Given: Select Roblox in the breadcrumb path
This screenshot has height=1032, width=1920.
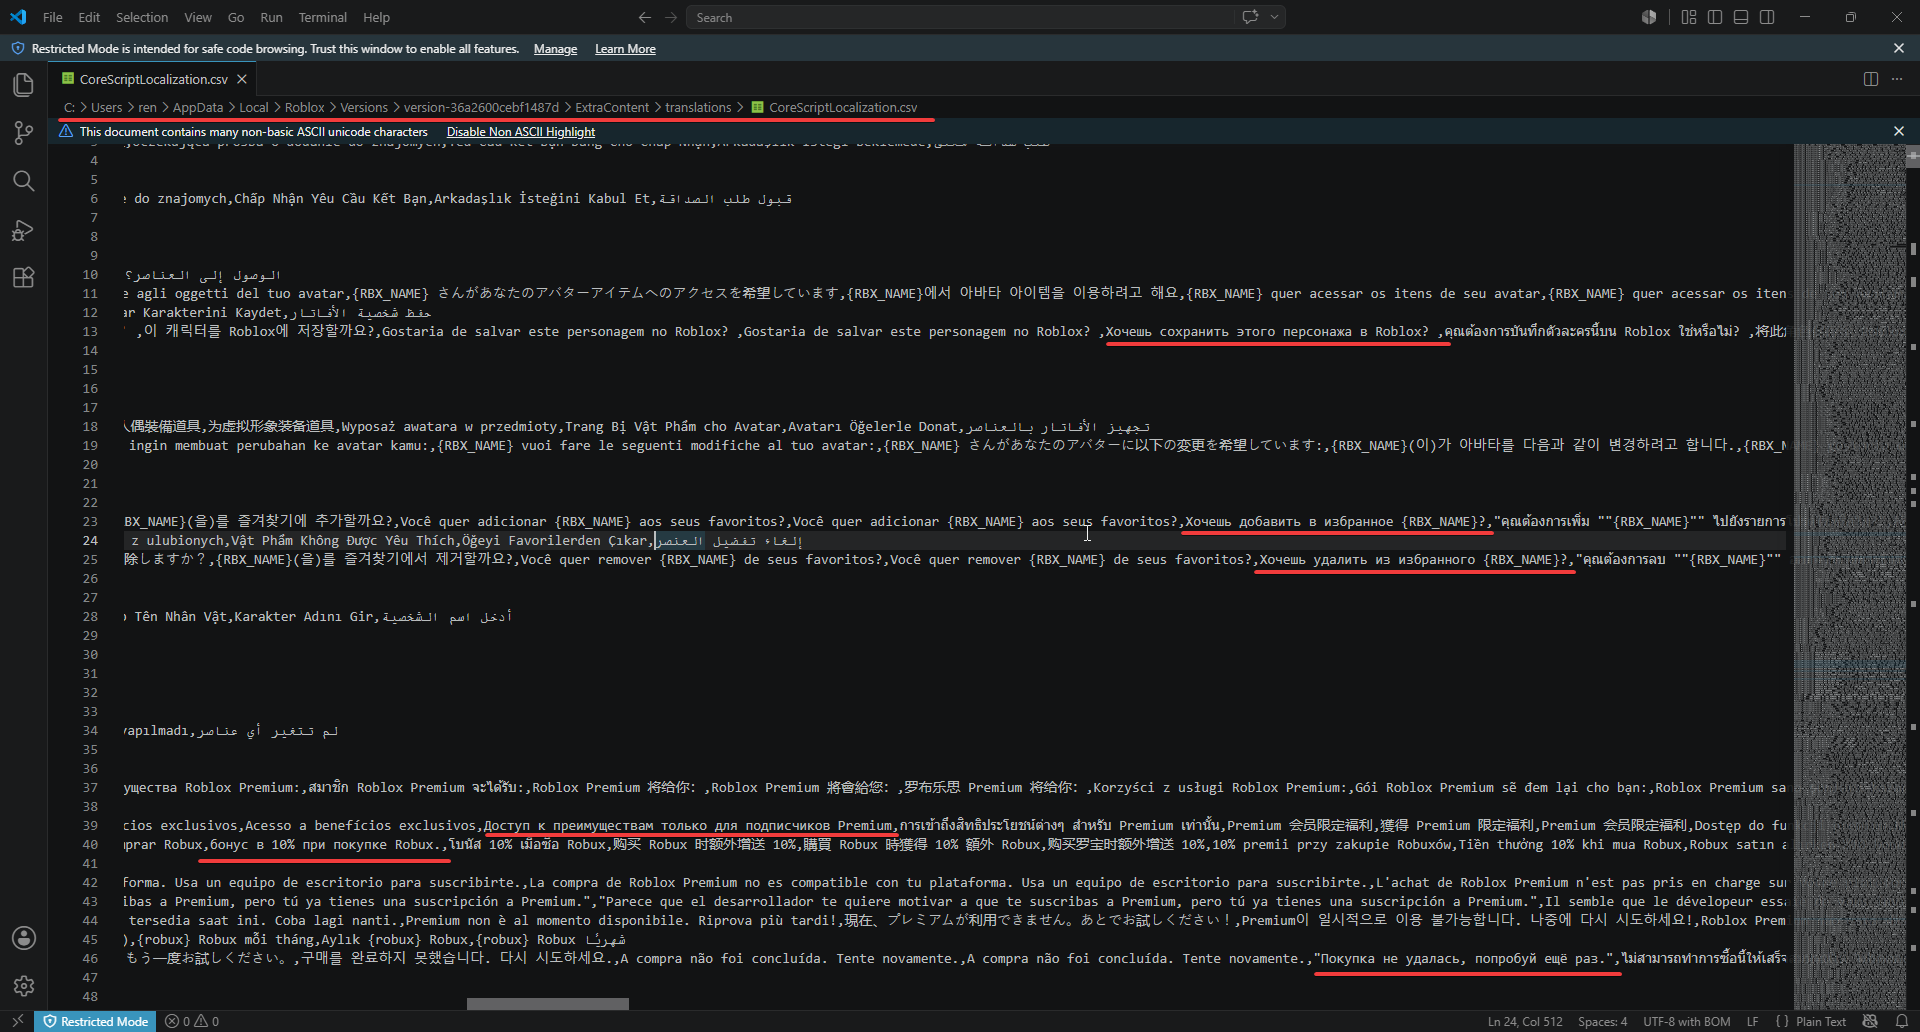Looking at the screenshot, I should [x=304, y=107].
